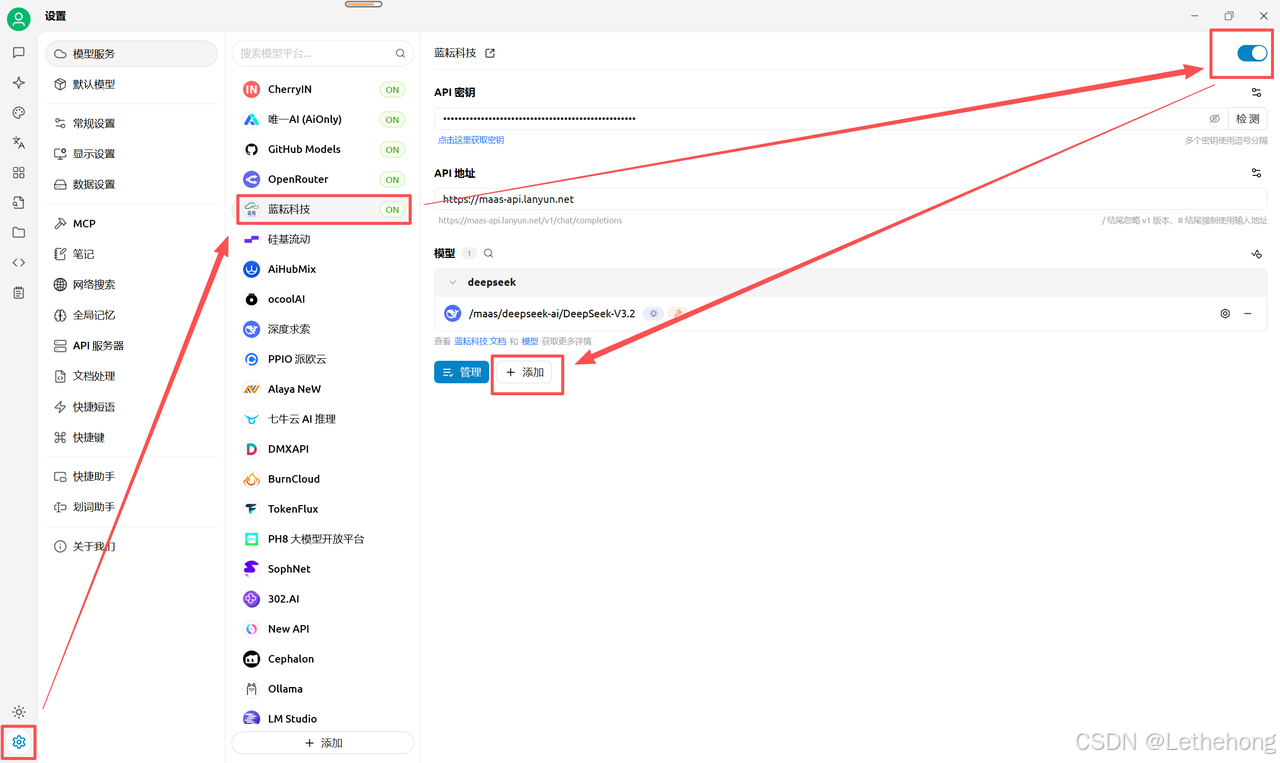Click the 管理 models button

tap(461, 372)
